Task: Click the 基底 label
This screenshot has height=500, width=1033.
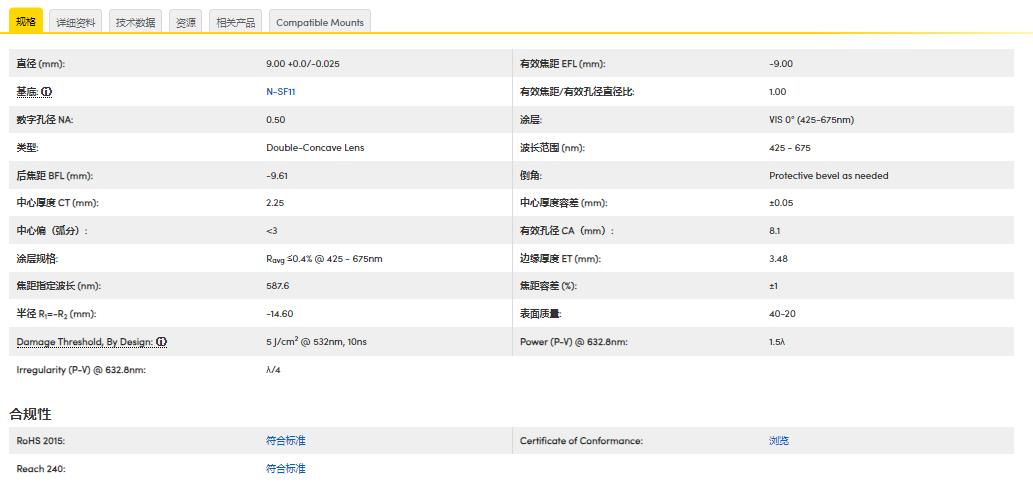Action: [x=27, y=92]
